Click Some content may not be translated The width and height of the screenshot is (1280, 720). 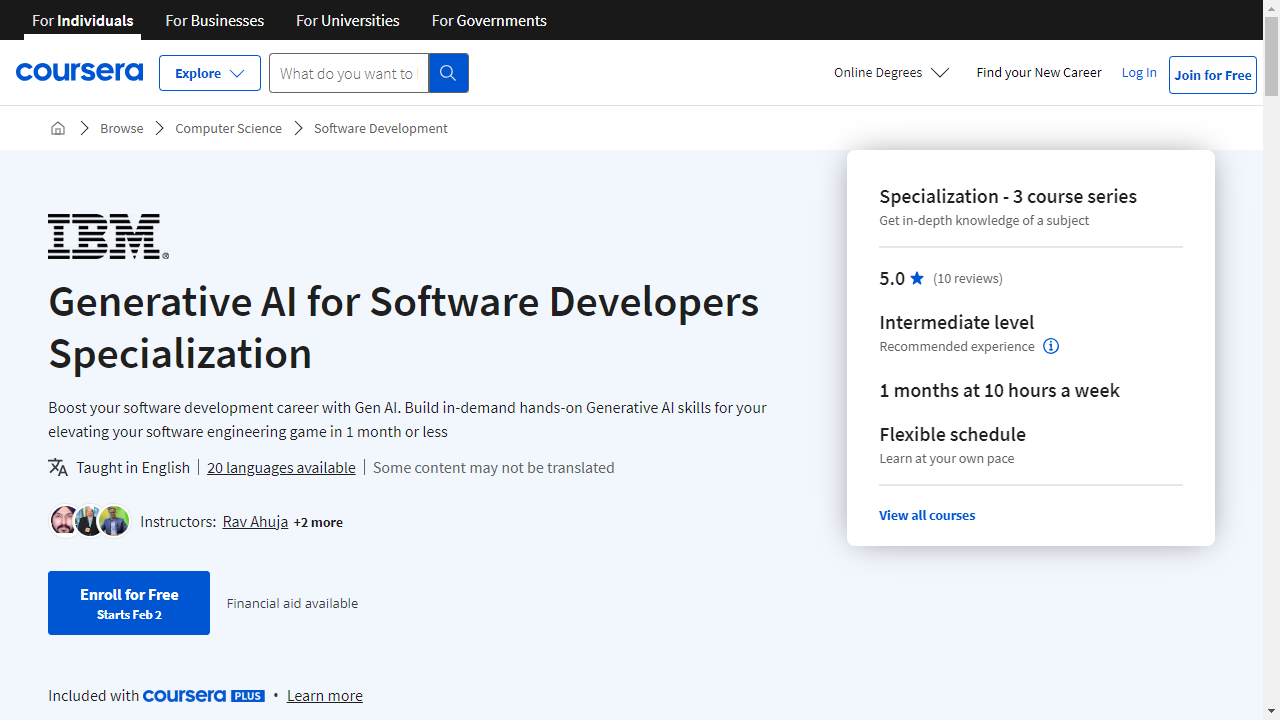(x=494, y=467)
